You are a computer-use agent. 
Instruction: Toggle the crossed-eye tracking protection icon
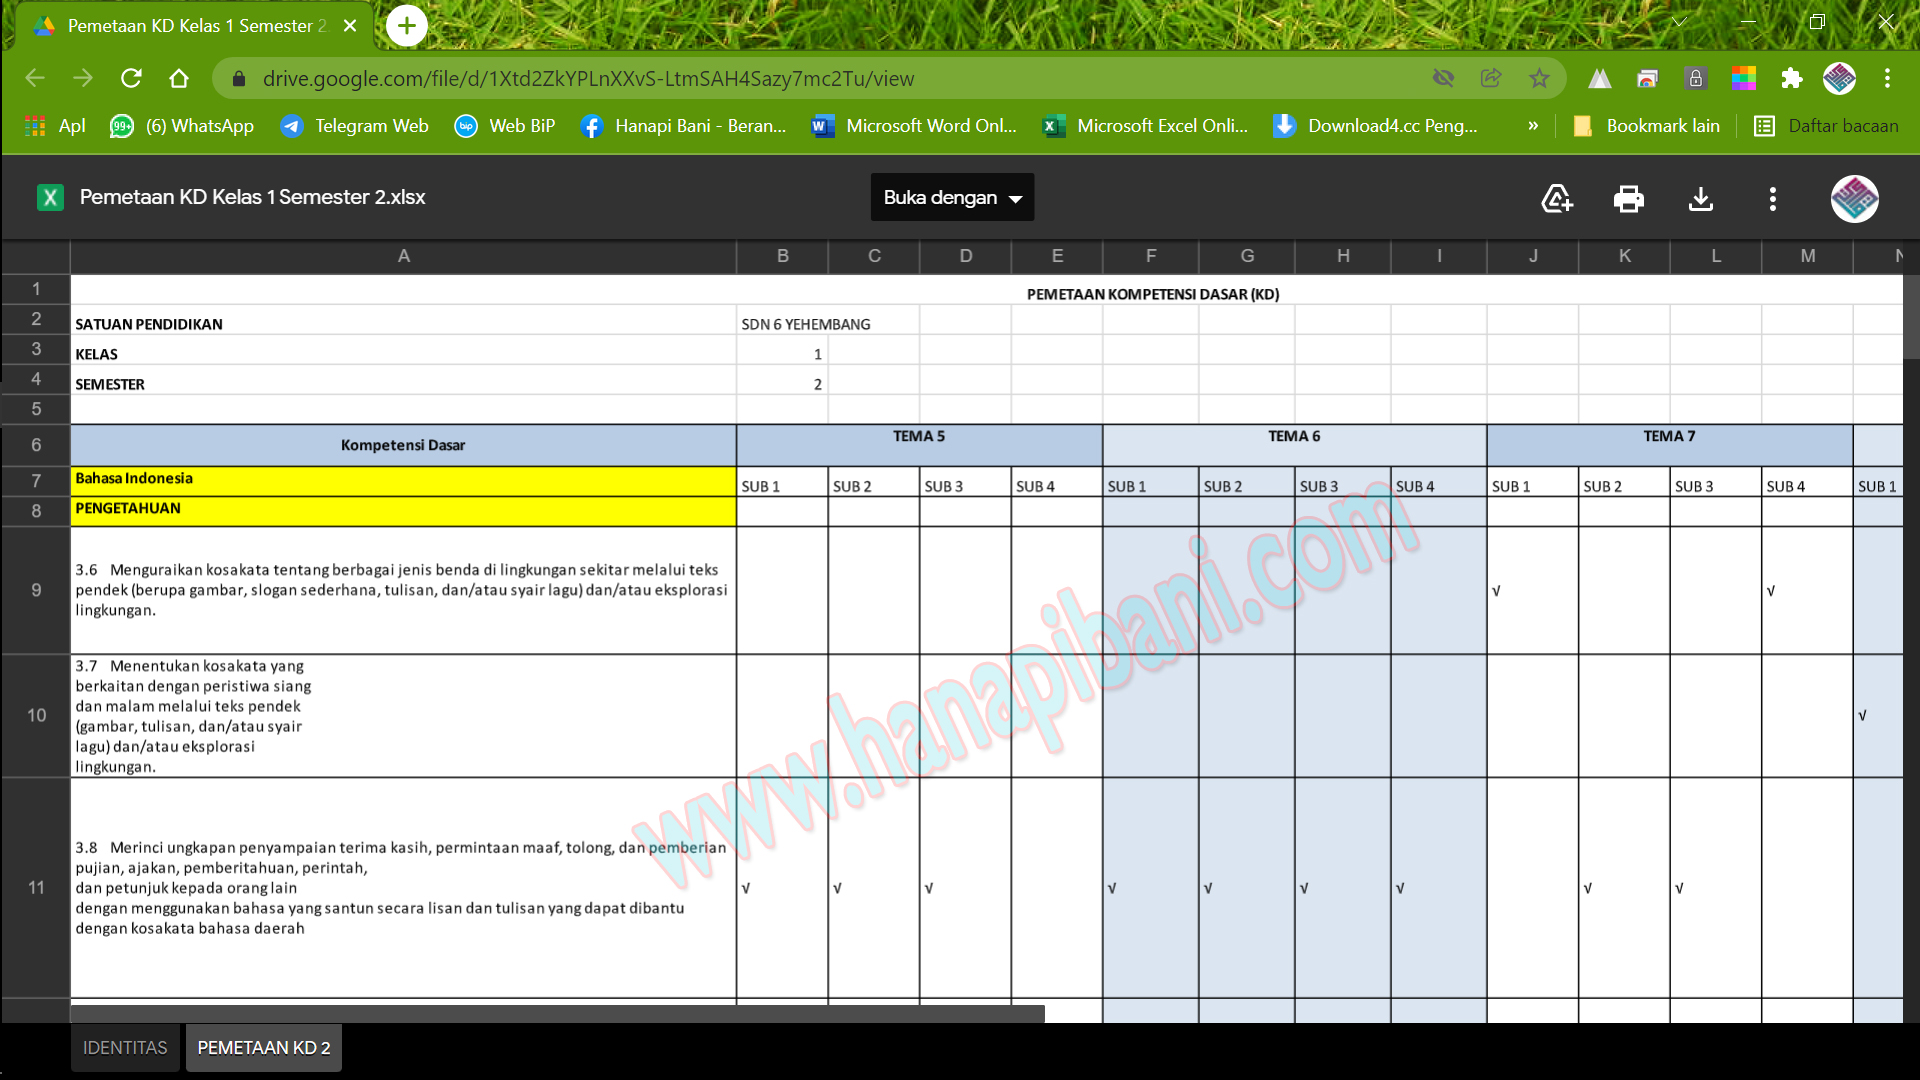[1443, 78]
